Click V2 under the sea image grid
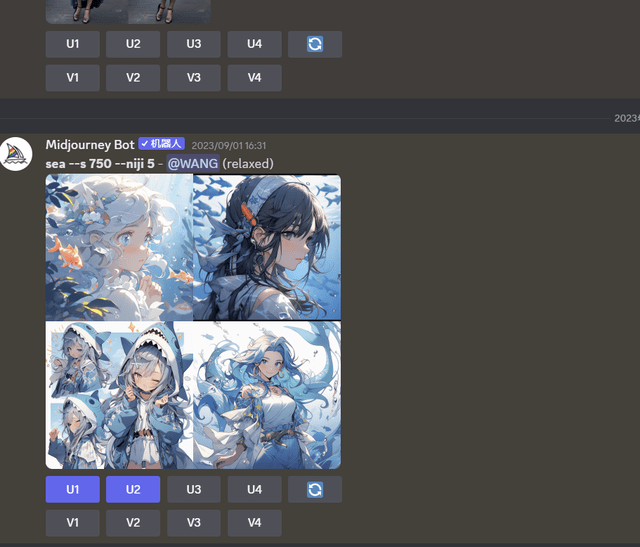This screenshot has height=547, width=640. pyautogui.click(x=133, y=523)
